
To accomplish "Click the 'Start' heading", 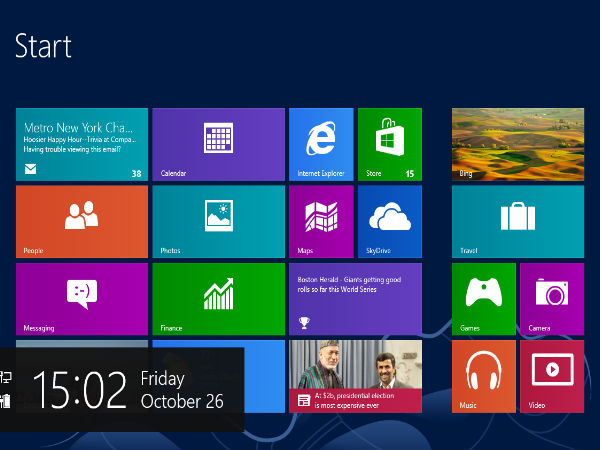I will (43, 46).
